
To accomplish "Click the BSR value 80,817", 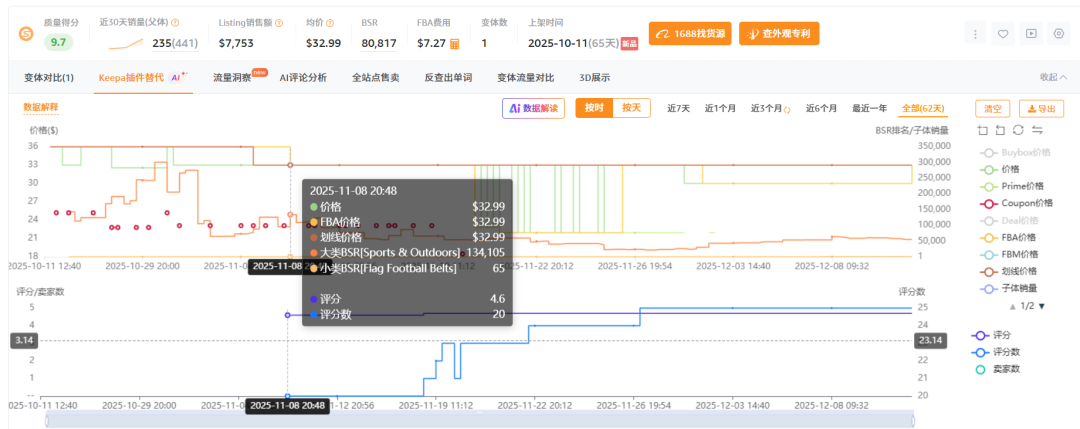I will pyautogui.click(x=379, y=43).
